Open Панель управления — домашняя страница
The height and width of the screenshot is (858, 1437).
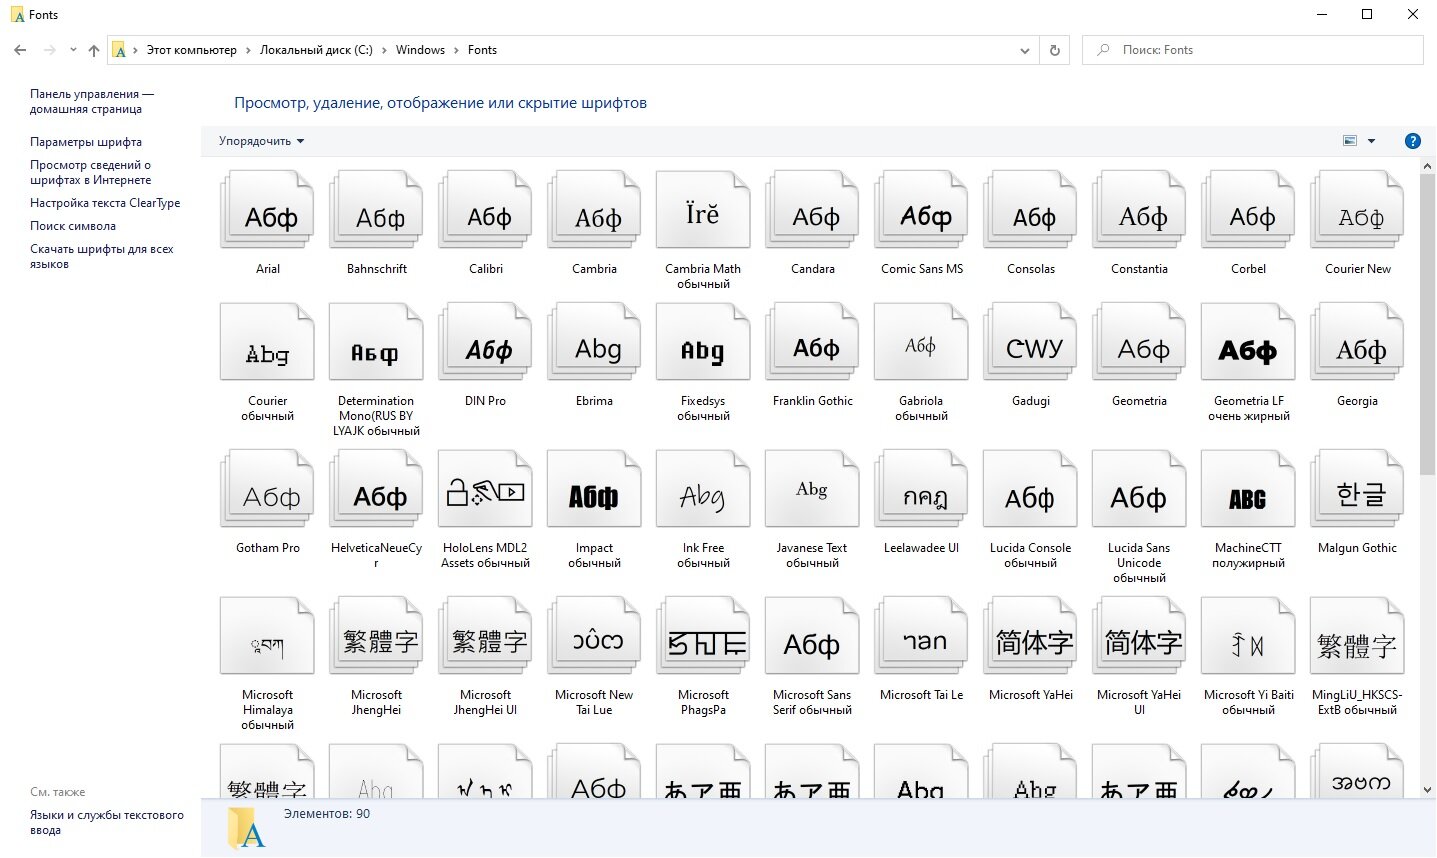click(x=91, y=102)
